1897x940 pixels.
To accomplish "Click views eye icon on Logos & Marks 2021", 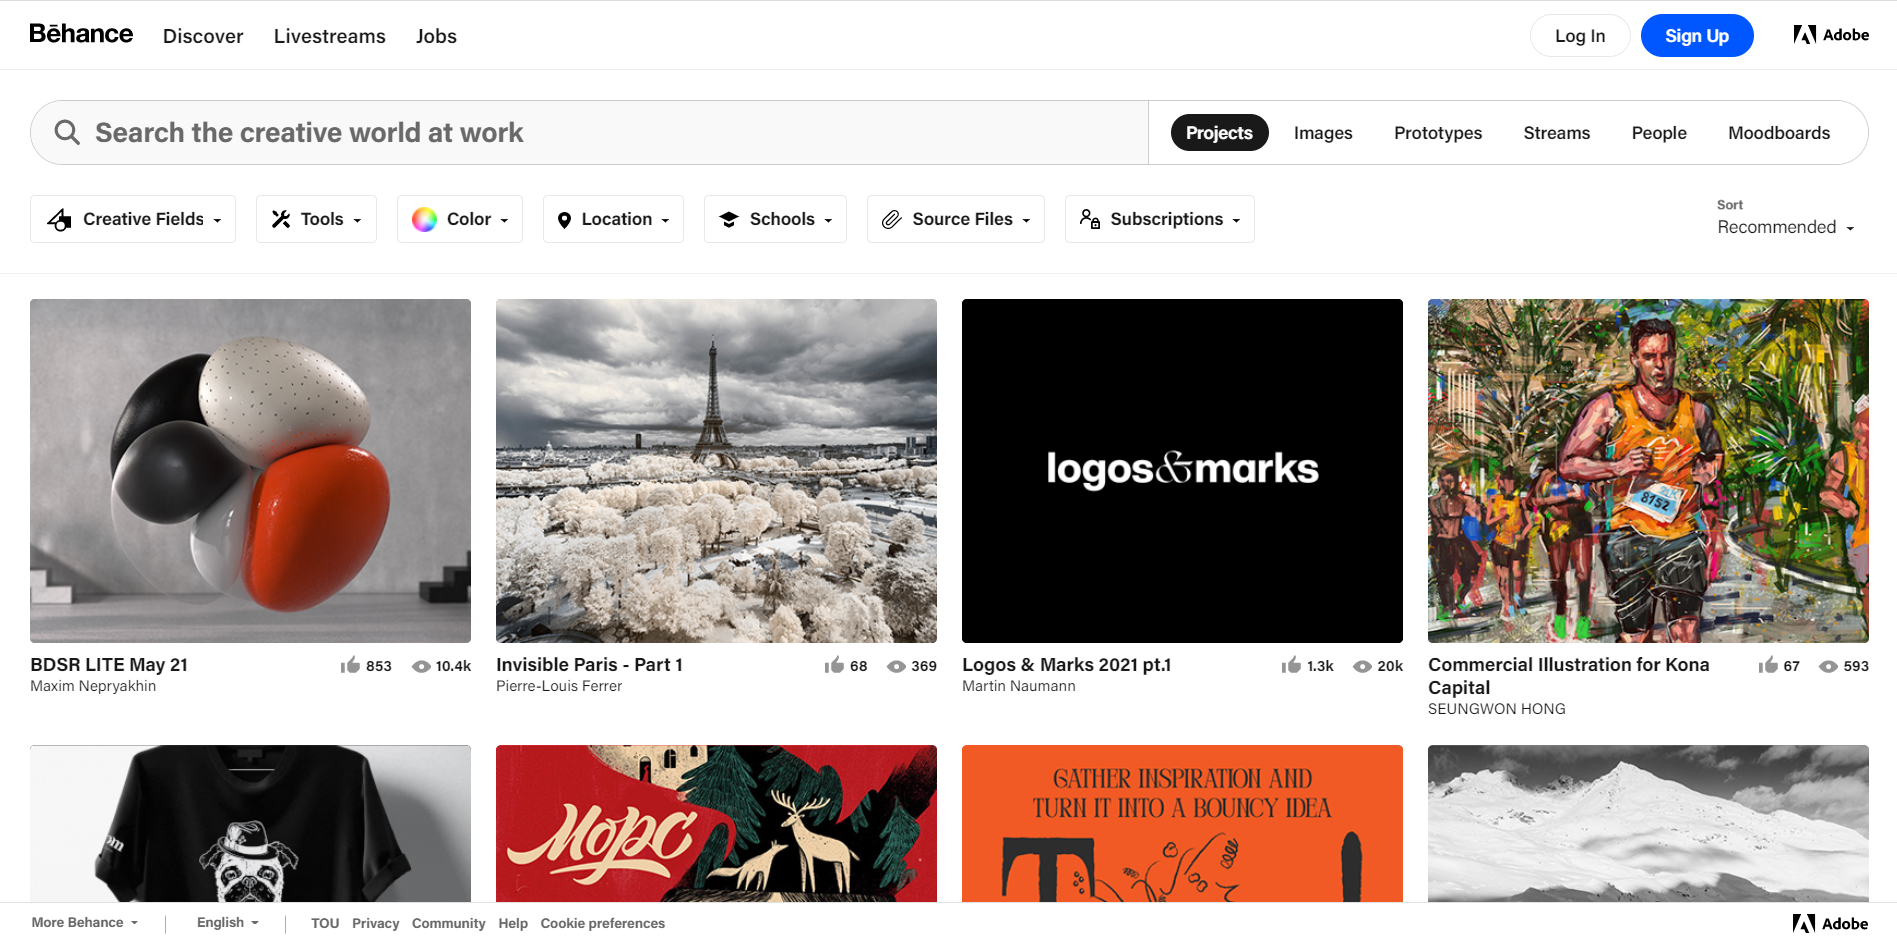I will (x=1362, y=666).
